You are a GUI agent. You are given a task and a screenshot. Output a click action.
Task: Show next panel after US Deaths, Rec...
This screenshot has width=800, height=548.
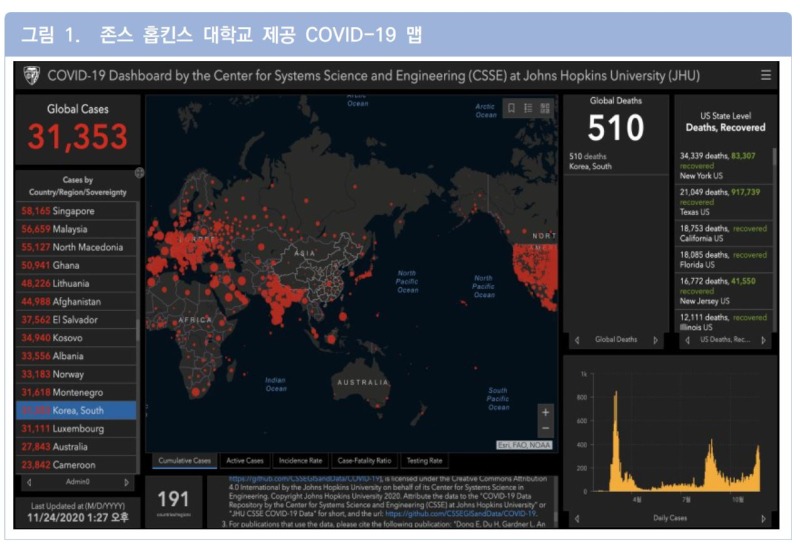point(764,340)
